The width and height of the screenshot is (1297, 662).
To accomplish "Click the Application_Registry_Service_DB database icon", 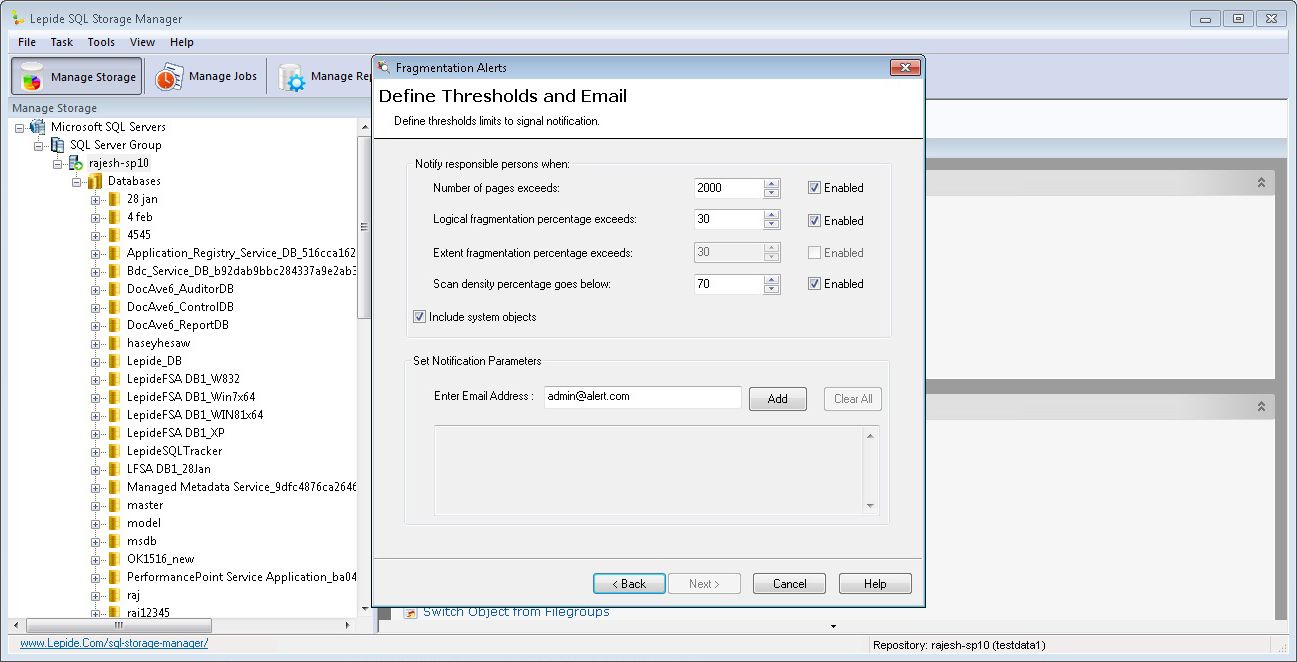I will click(114, 253).
